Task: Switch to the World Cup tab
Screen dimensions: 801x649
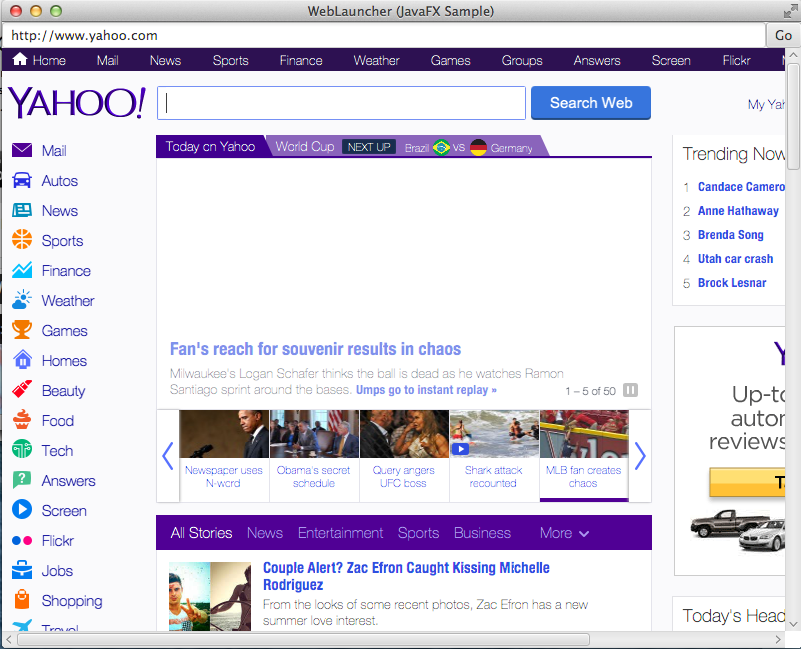Action: point(305,147)
